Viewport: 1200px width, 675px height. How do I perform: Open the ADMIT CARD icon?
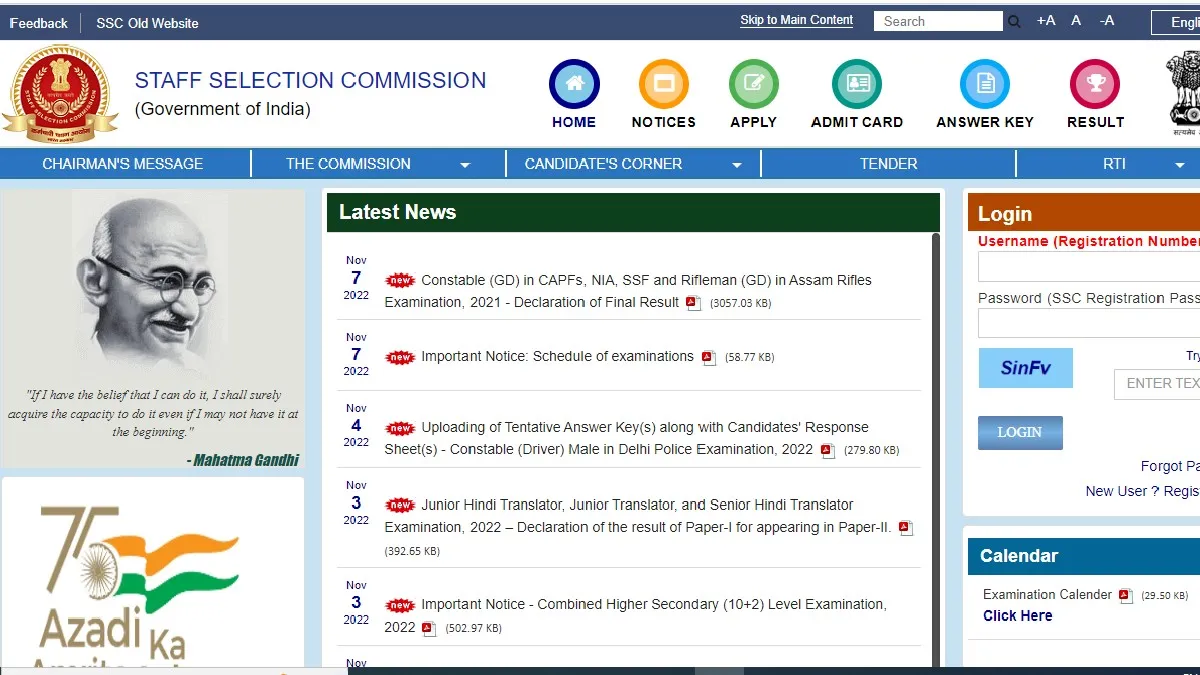pos(857,84)
